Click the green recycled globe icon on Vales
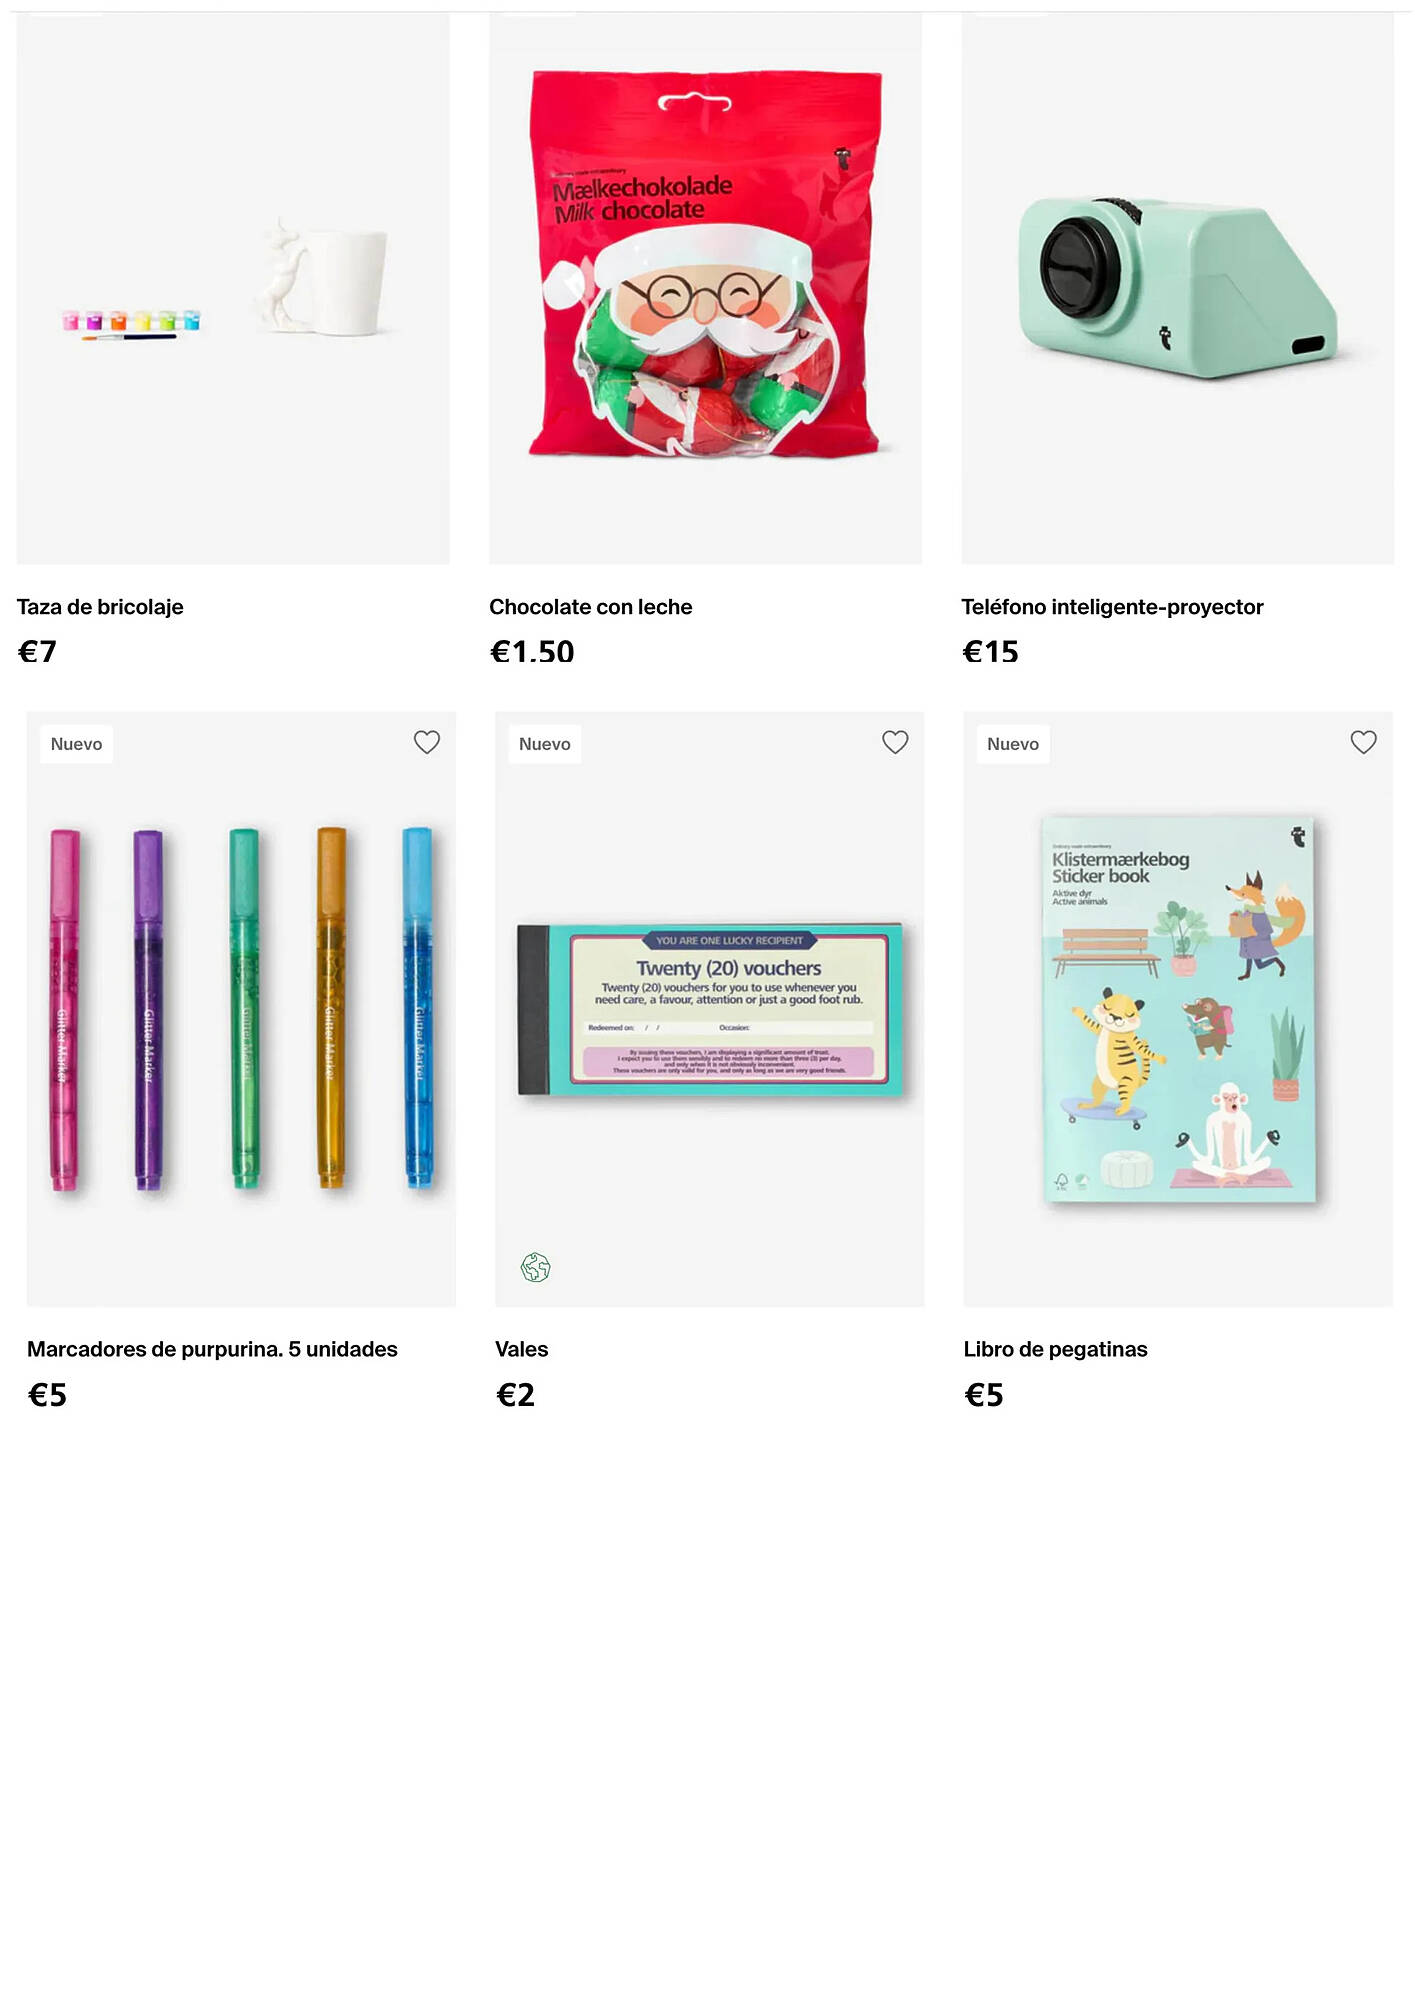Screen dimensions: 1415x2000 click(x=535, y=1267)
